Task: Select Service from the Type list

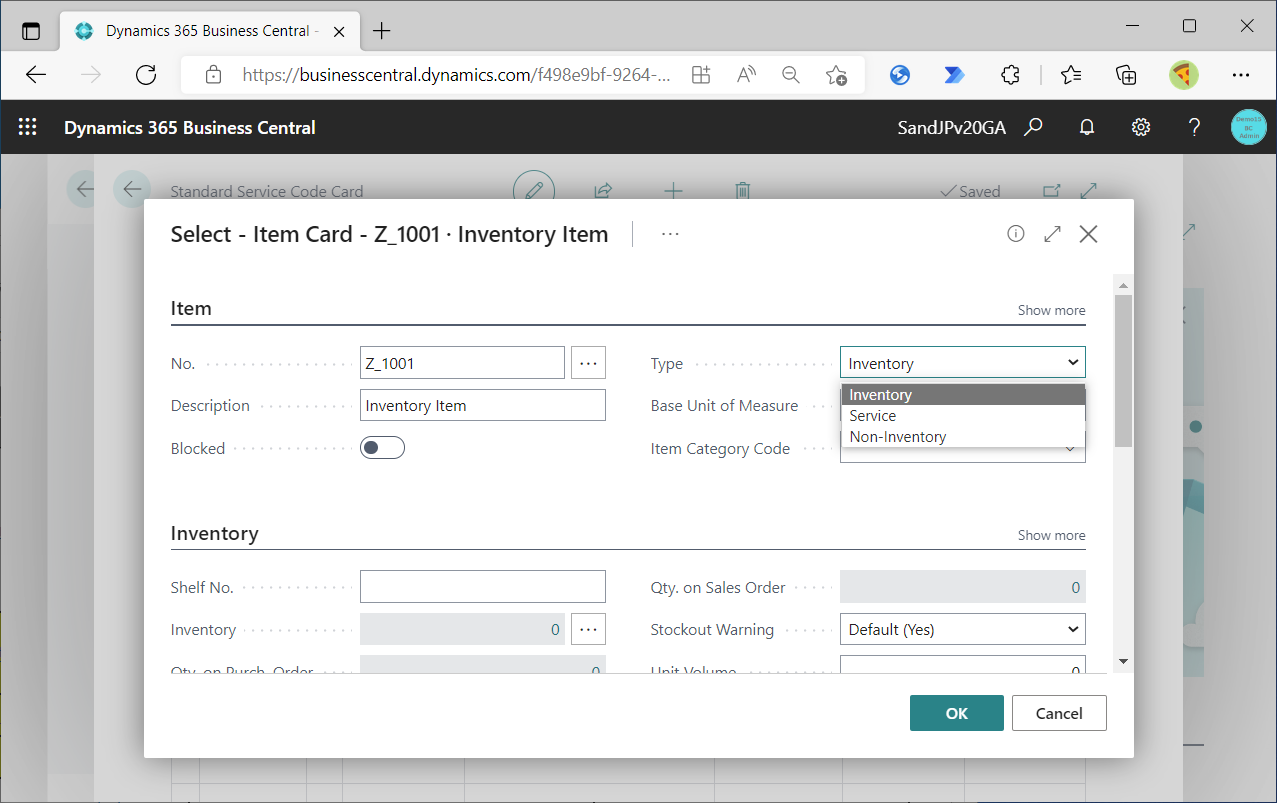Action: (x=873, y=416)
